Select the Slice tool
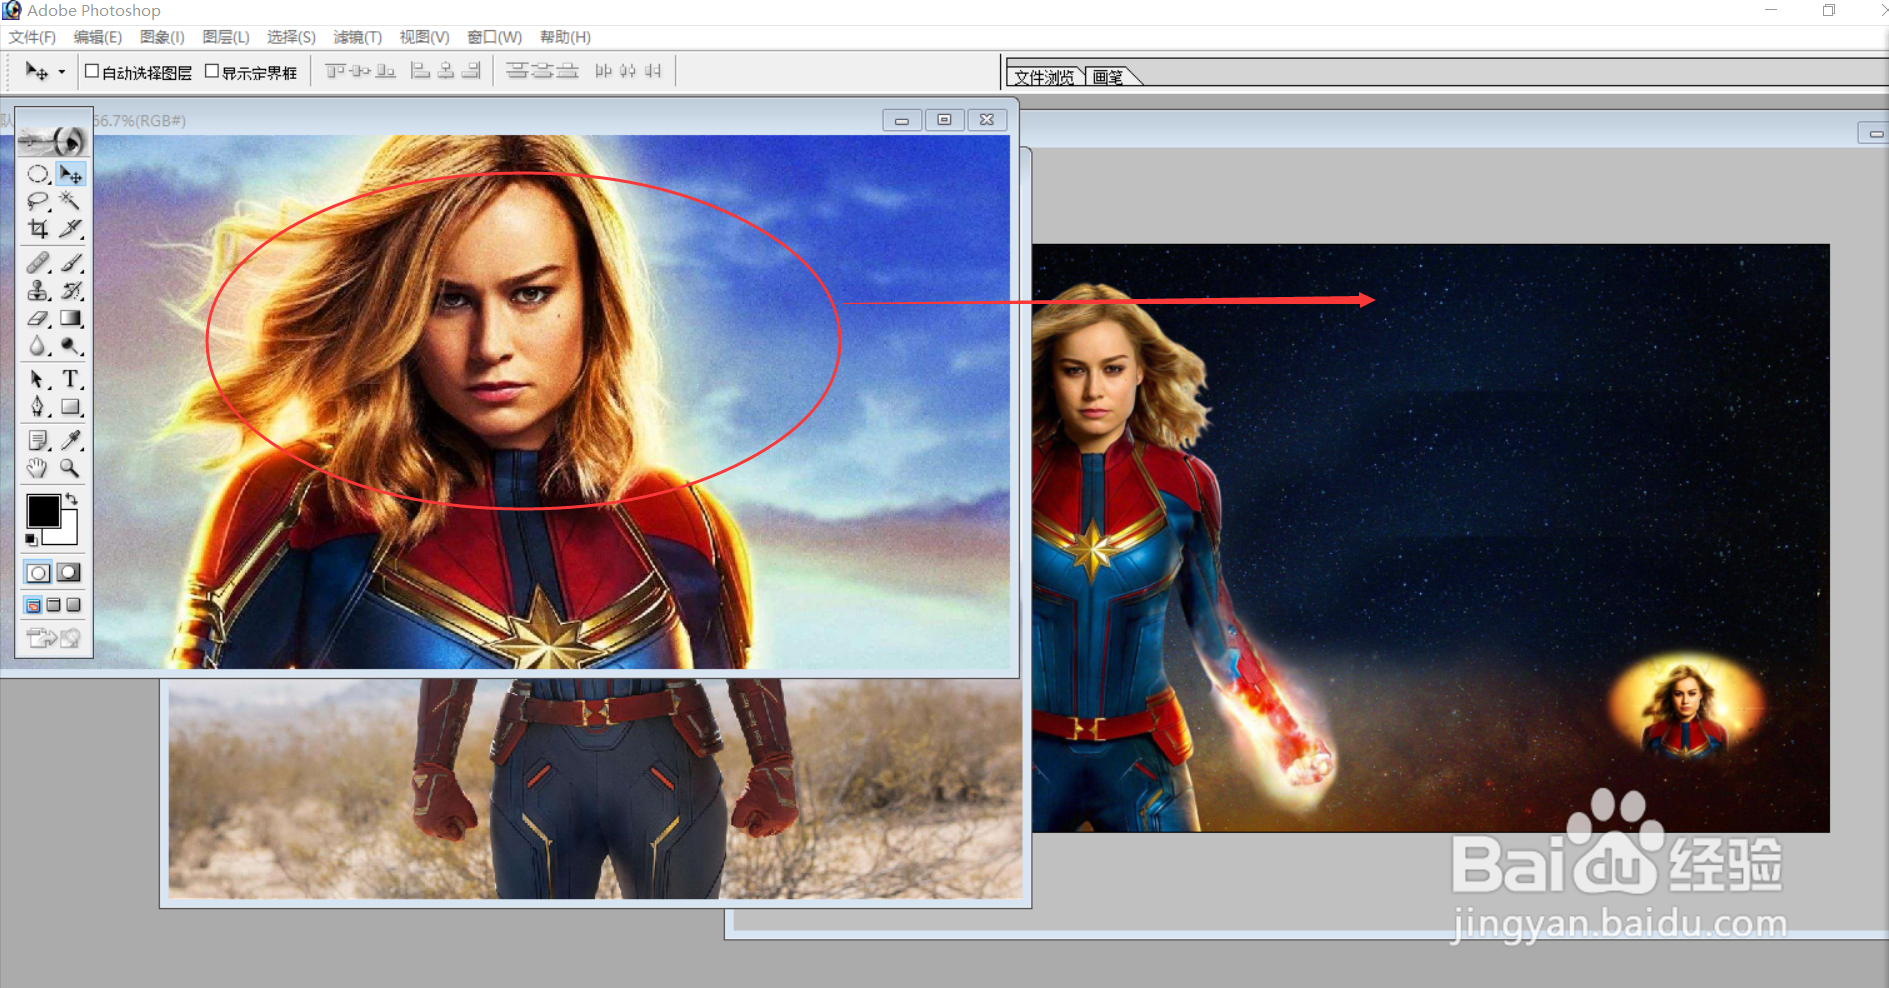 pos(70,229)
